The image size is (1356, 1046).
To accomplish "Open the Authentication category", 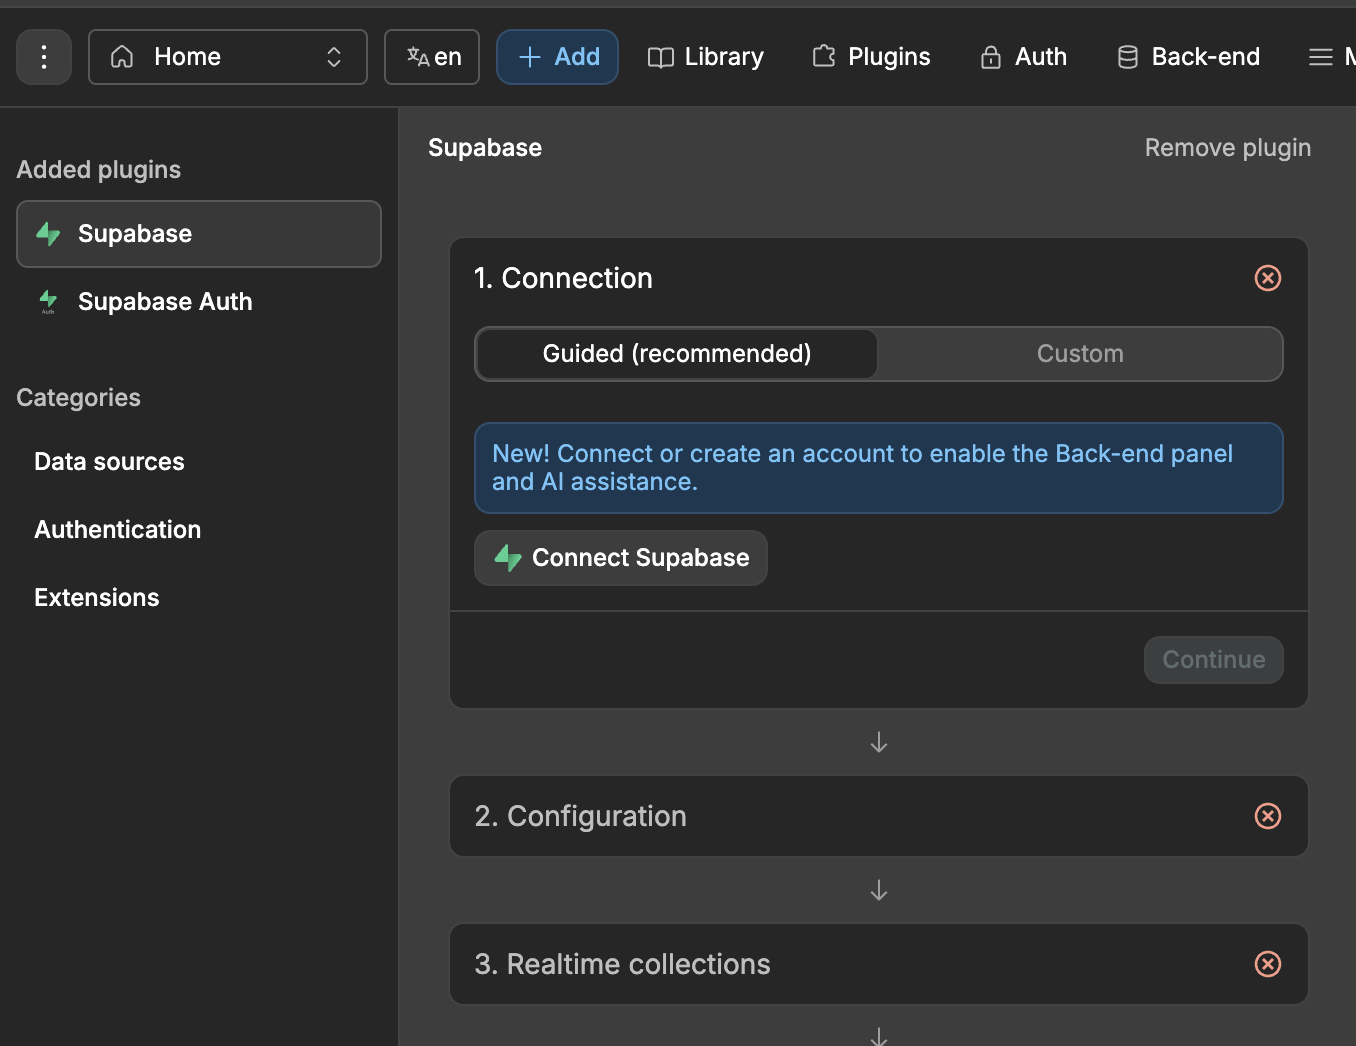I will (x=118, y=530).
